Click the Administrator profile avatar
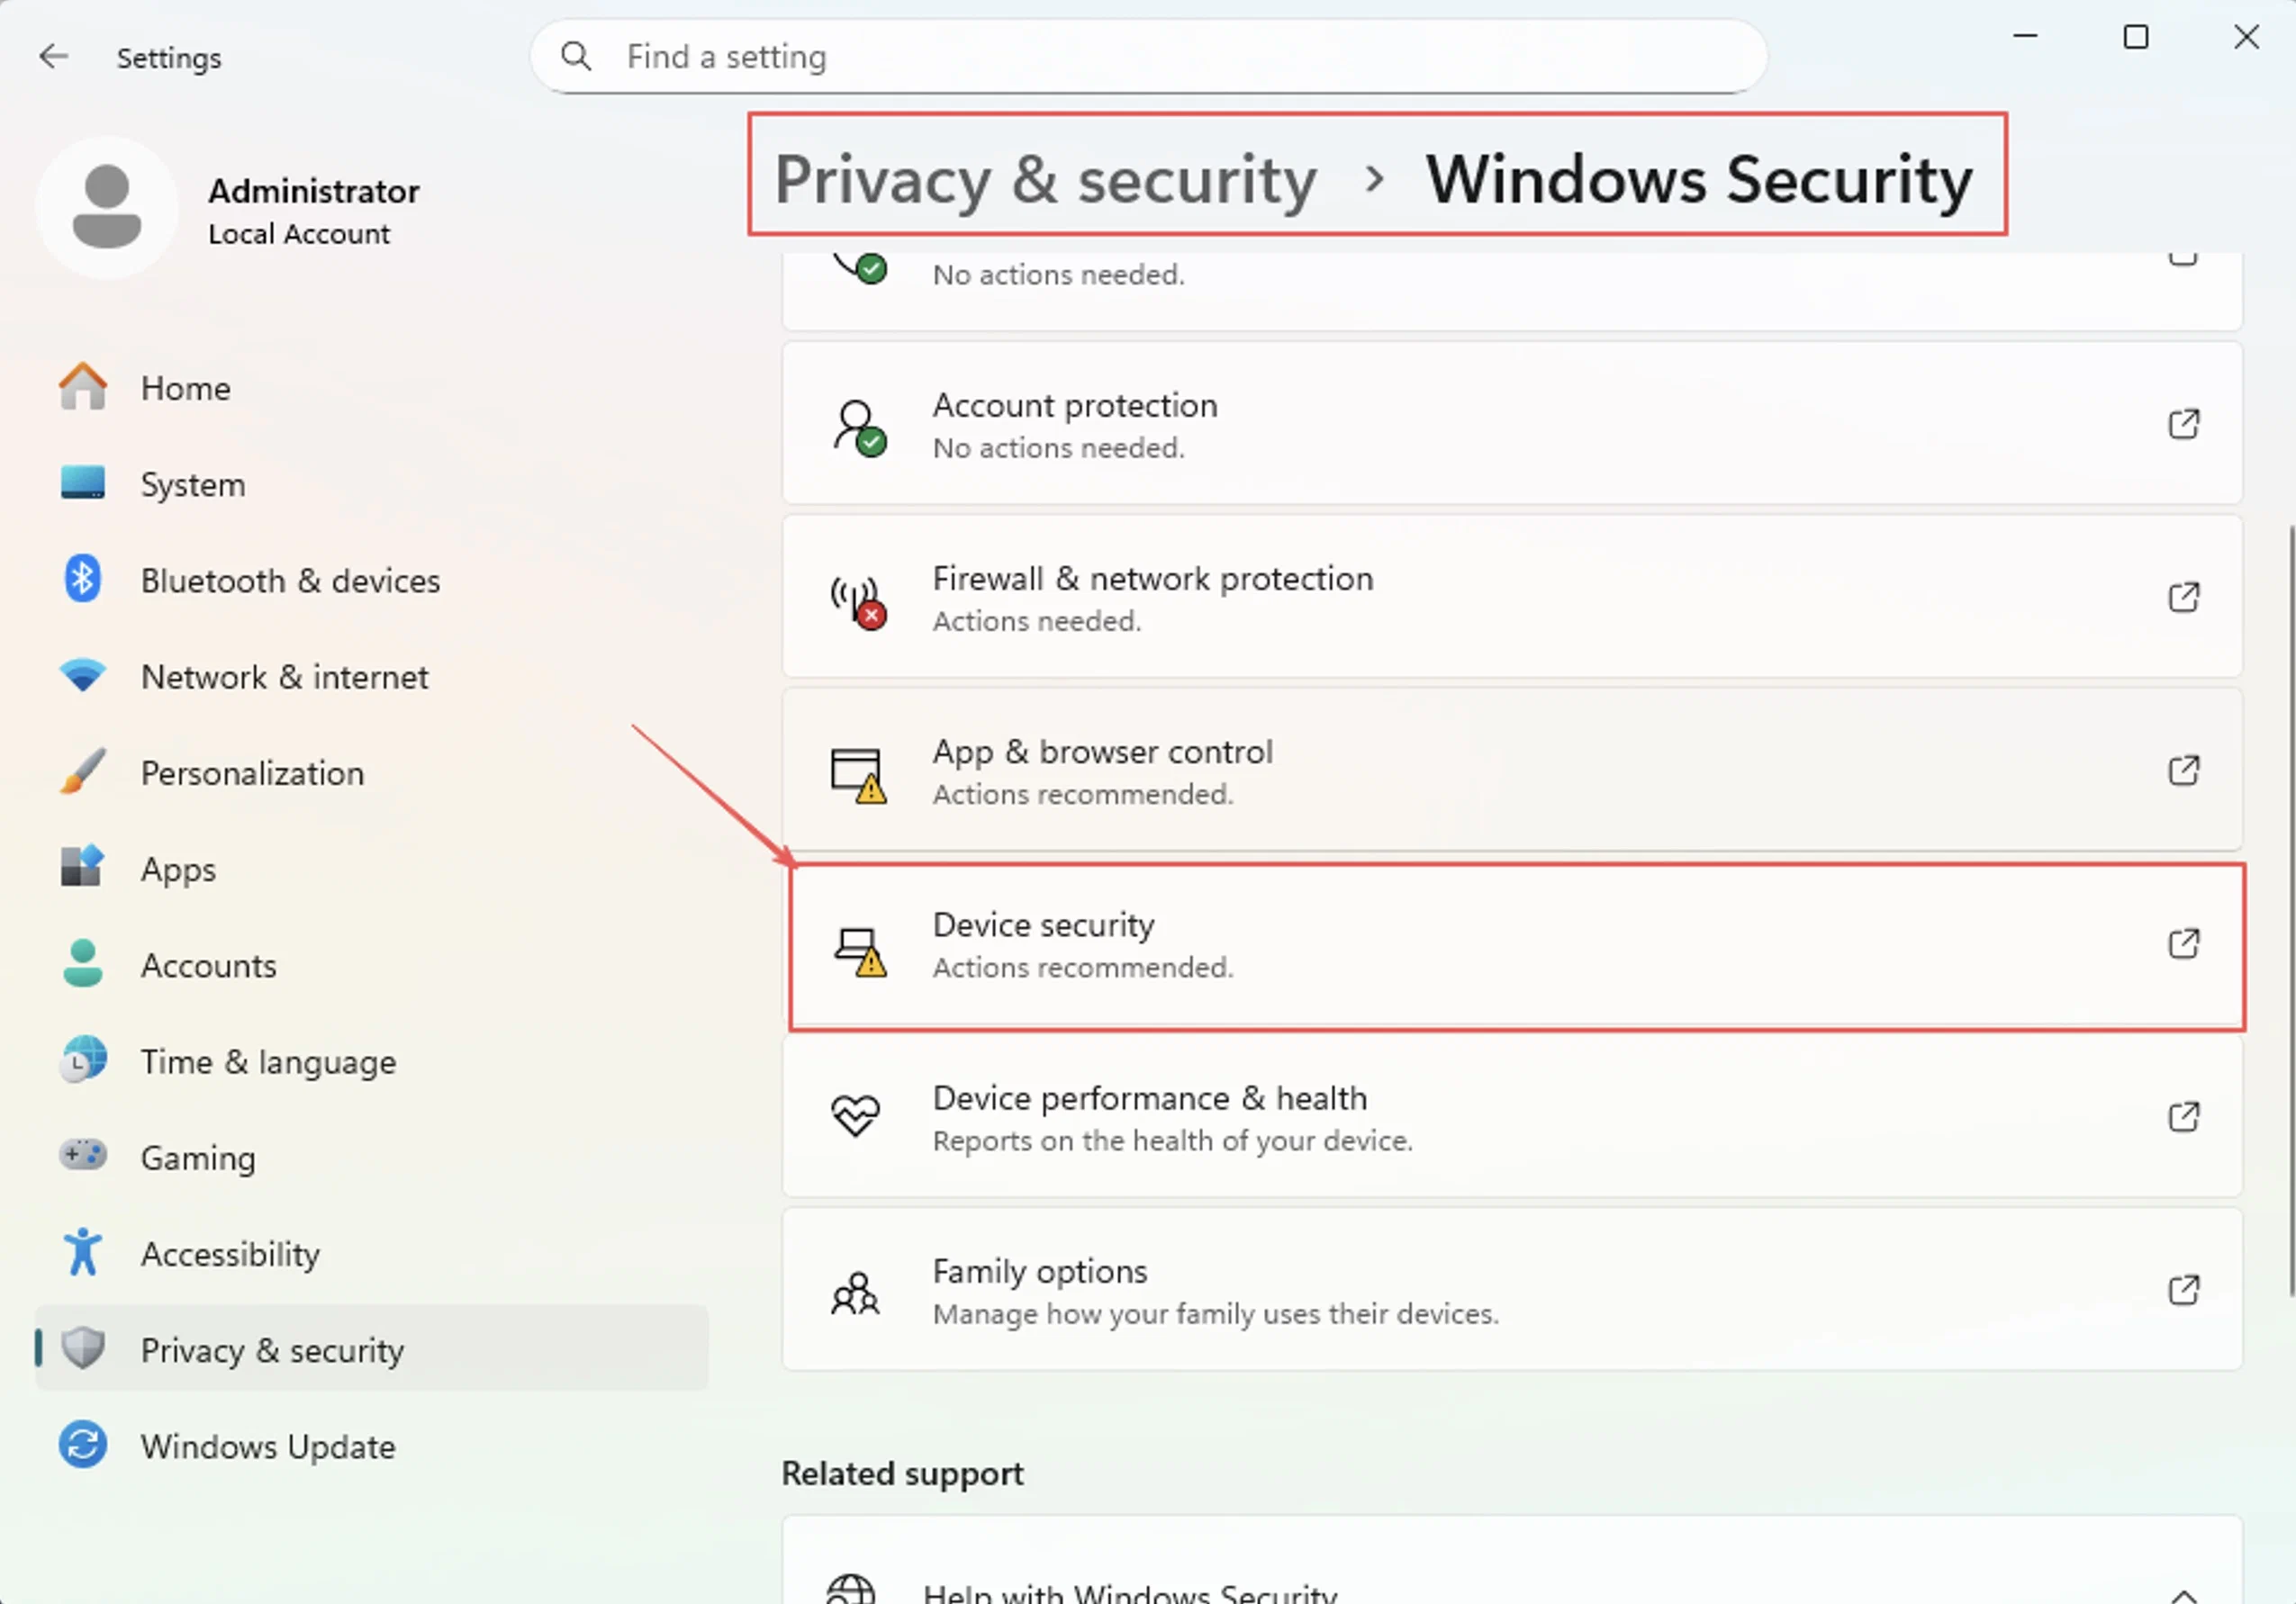The width and height of the screenshot is (2296, 1604). (x=107, y=207)
